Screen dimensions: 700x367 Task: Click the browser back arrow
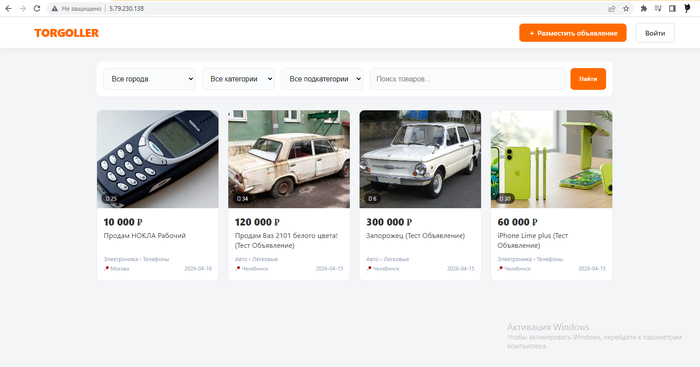point(8,8)
